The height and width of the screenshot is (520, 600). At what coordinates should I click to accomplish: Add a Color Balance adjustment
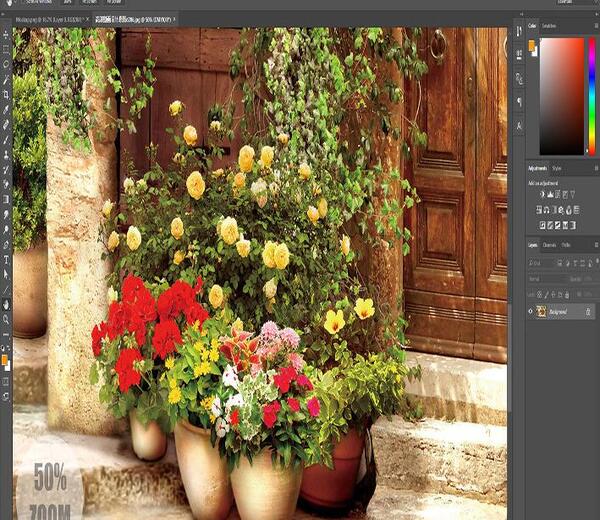[546, 210]
